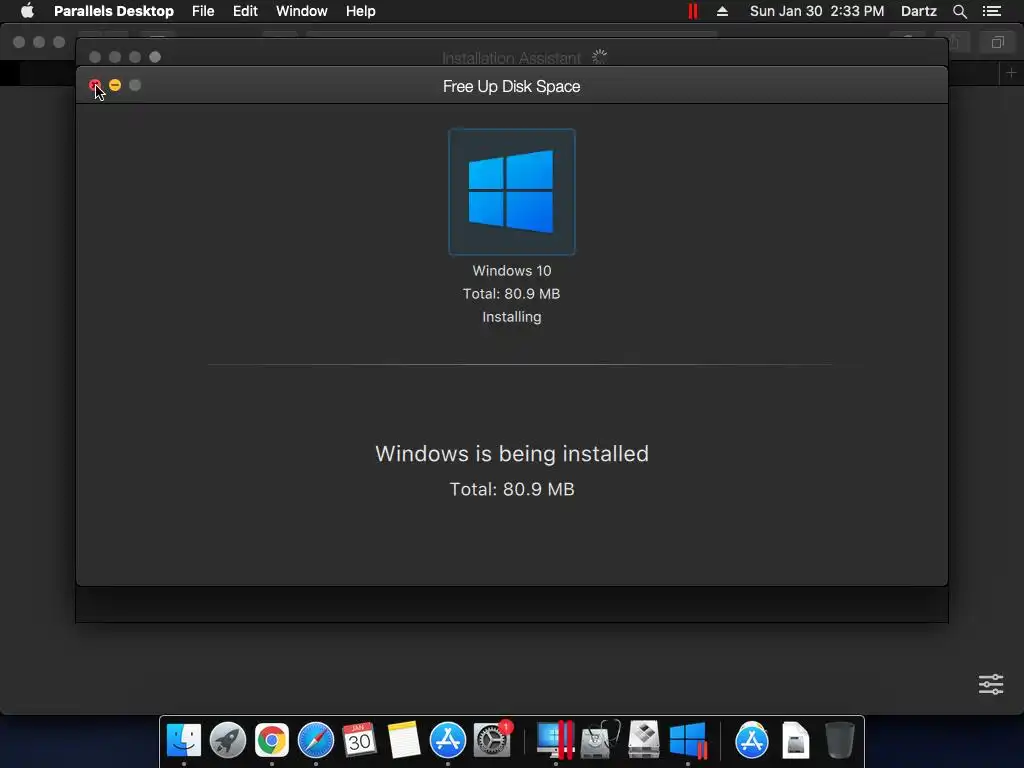Screen dimensions: 1024x768
Task: Open Notification Center list icon
Action: (992, 11)
